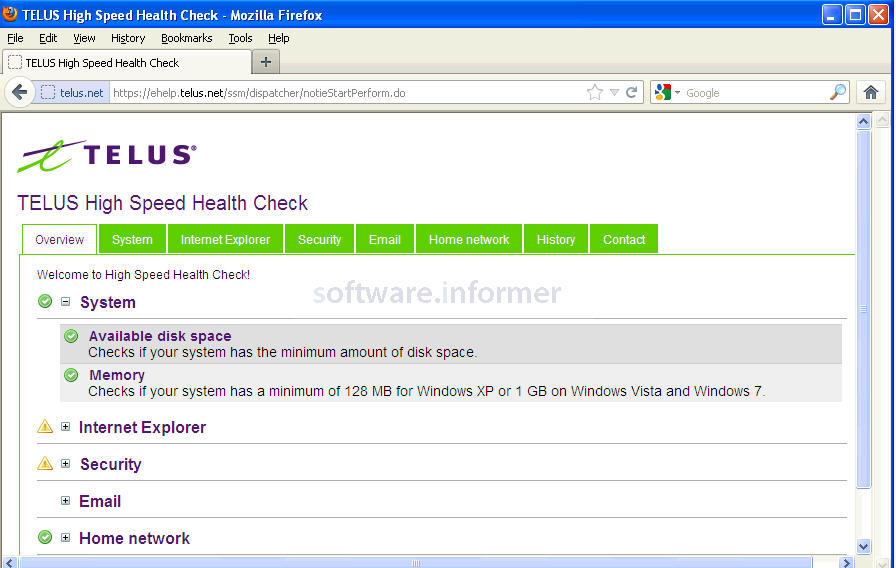Switch to the green Internet Explorer tab

pyautogui.click(x=225, y=239)
